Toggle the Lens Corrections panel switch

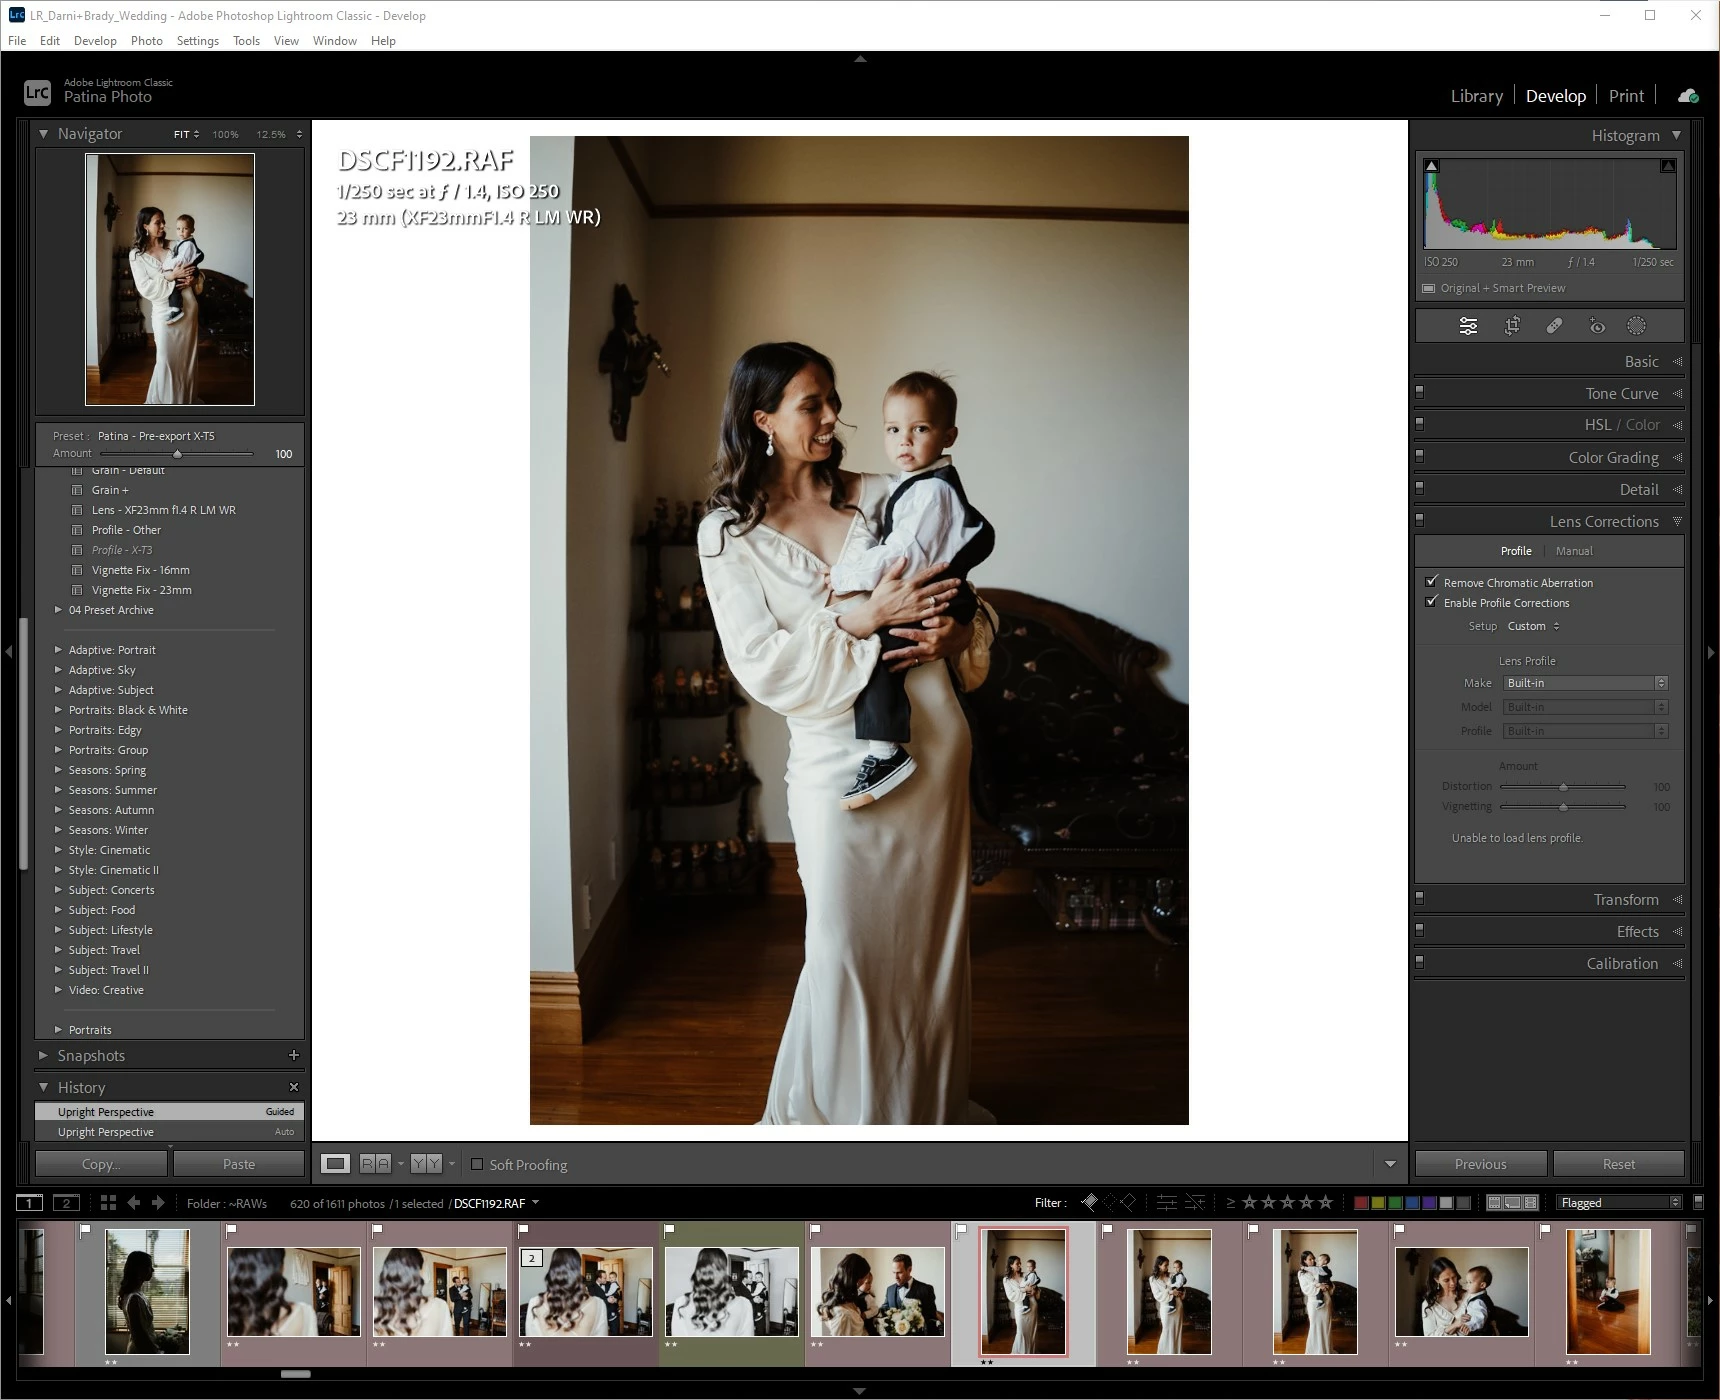[1420, 521]
